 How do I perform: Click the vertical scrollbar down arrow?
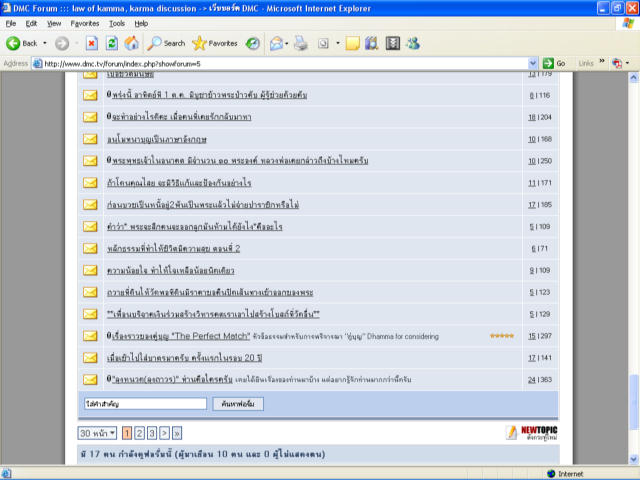[x=633, y=460]
